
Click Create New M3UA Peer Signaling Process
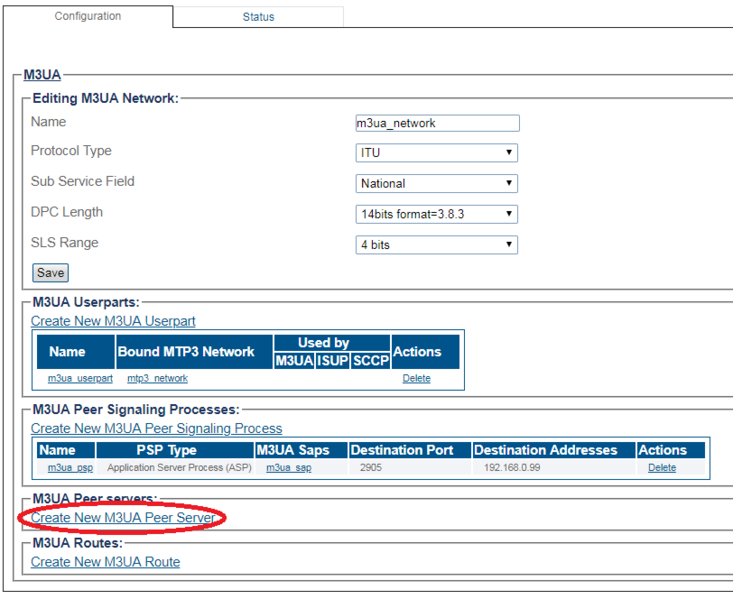pos(157,428)
